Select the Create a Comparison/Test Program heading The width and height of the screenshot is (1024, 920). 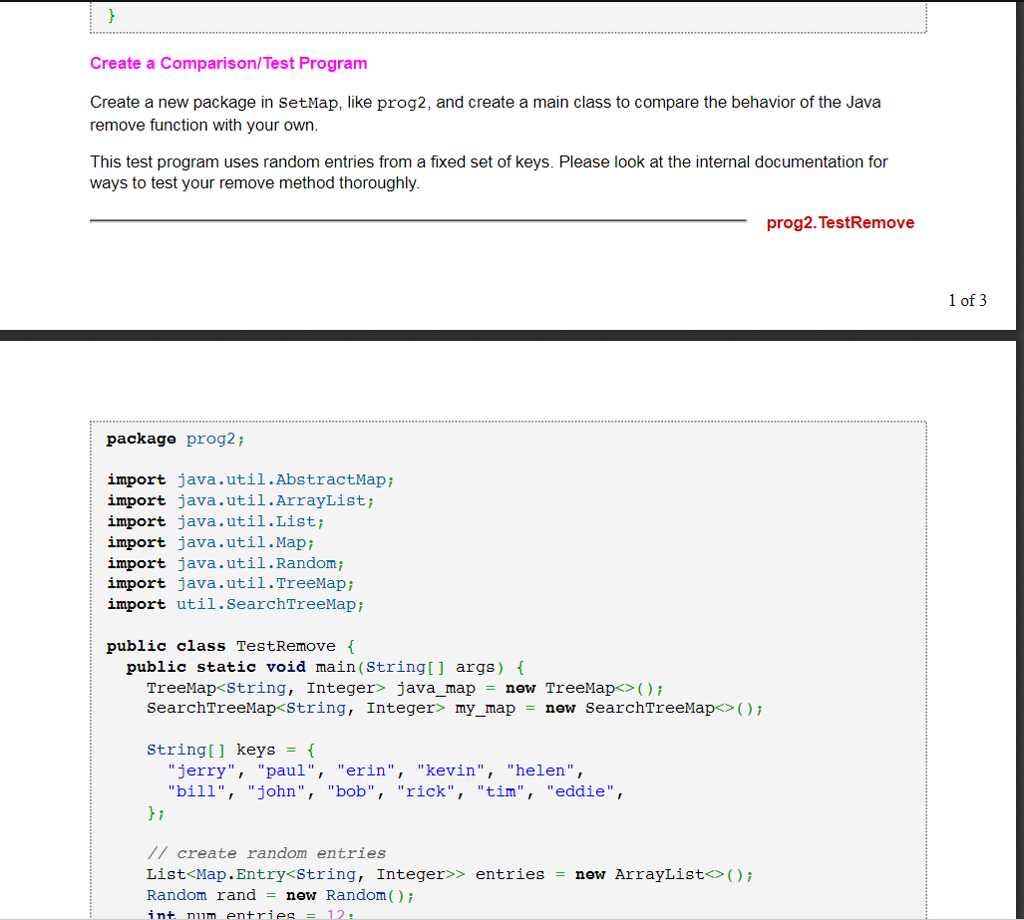(x=229, y=63)
